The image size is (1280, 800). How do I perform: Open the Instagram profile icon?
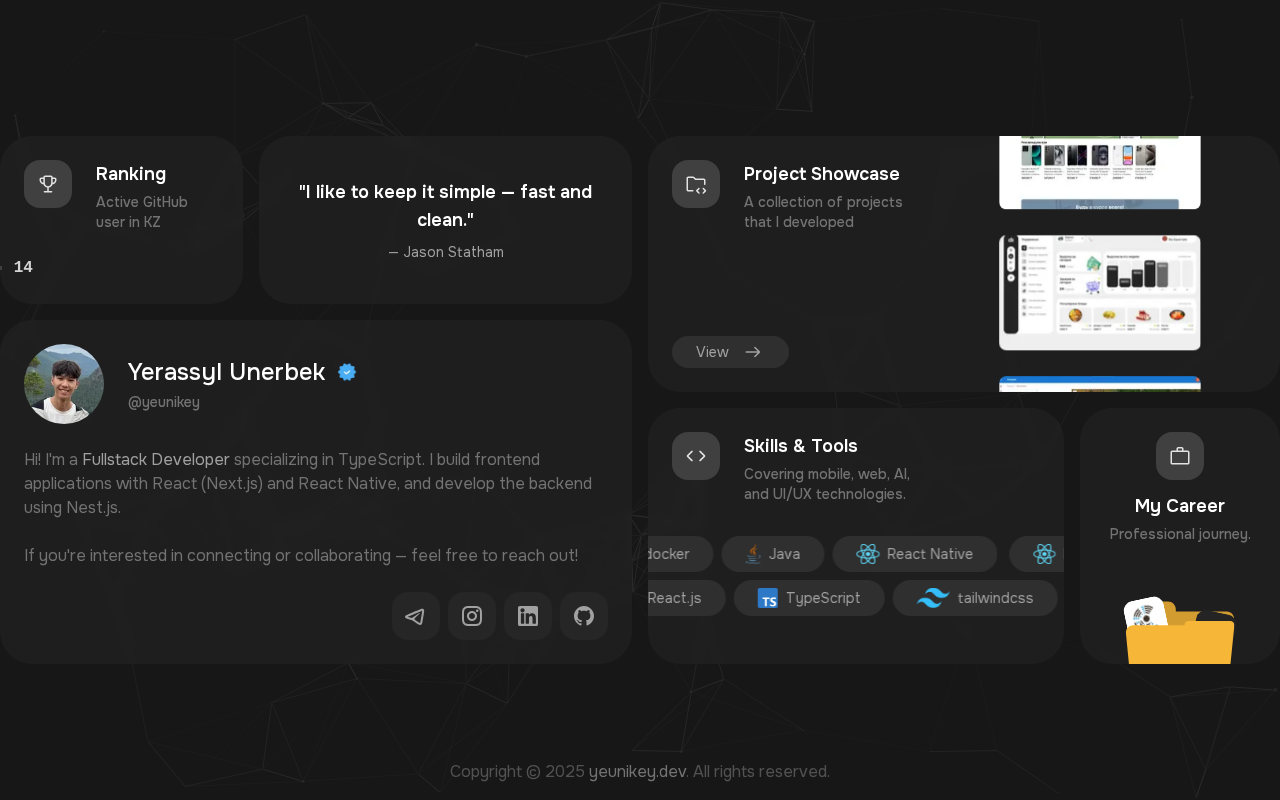[472, 616]
